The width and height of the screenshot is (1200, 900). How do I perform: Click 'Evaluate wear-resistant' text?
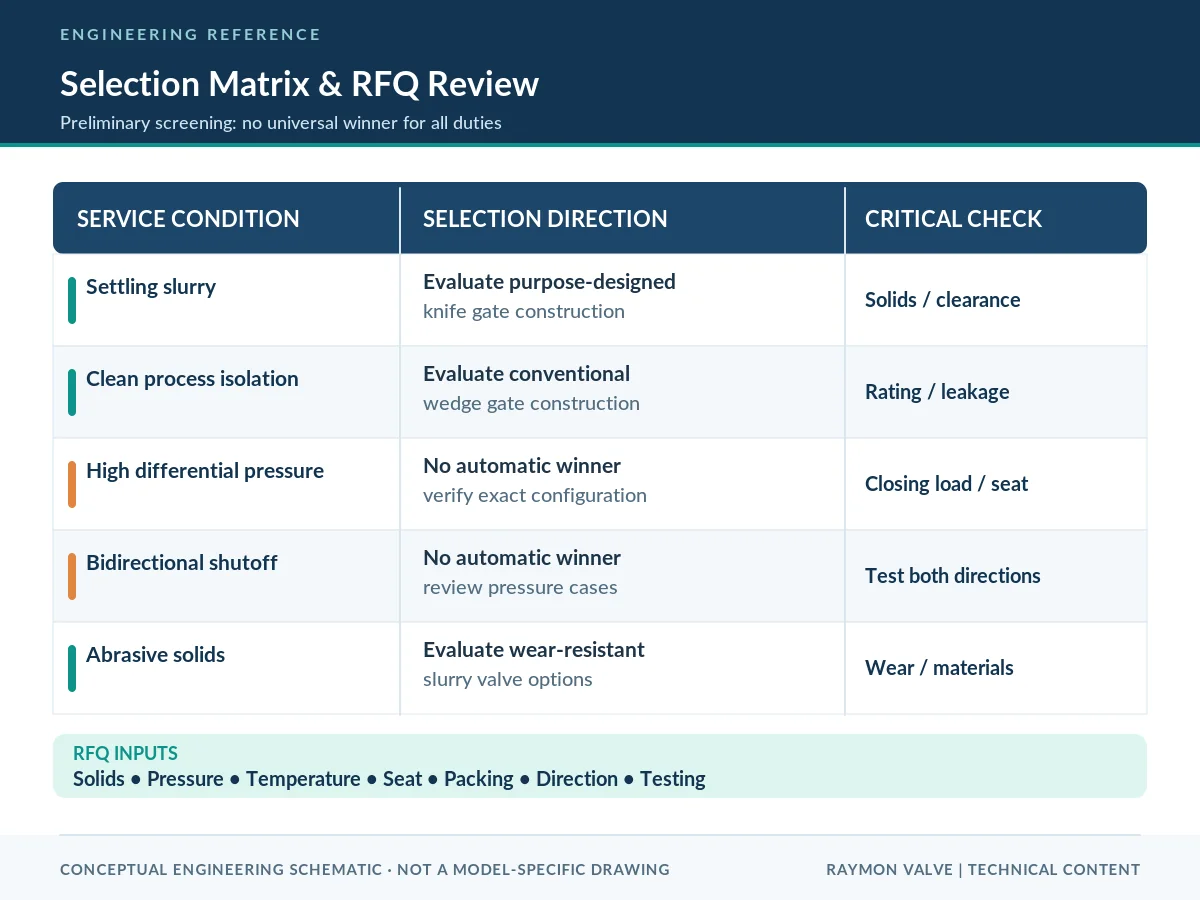(534, 650)
